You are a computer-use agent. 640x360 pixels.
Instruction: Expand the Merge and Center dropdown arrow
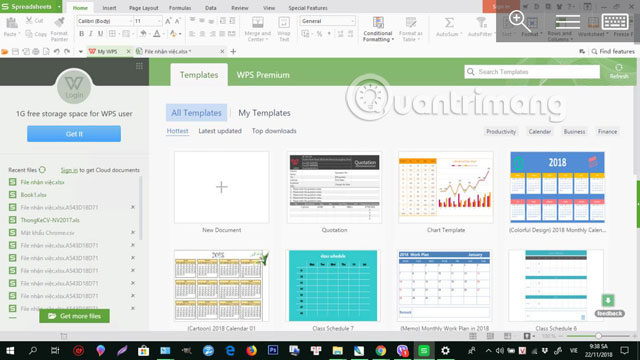[x=267, y=40]
